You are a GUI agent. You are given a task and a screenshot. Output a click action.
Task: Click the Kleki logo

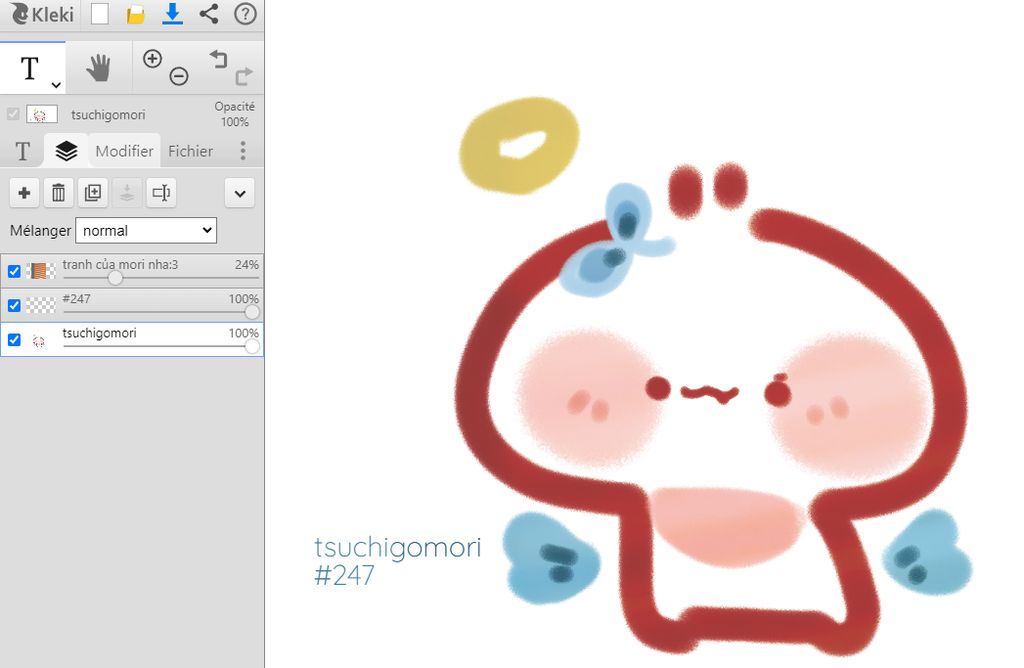(x=42, y=14)
